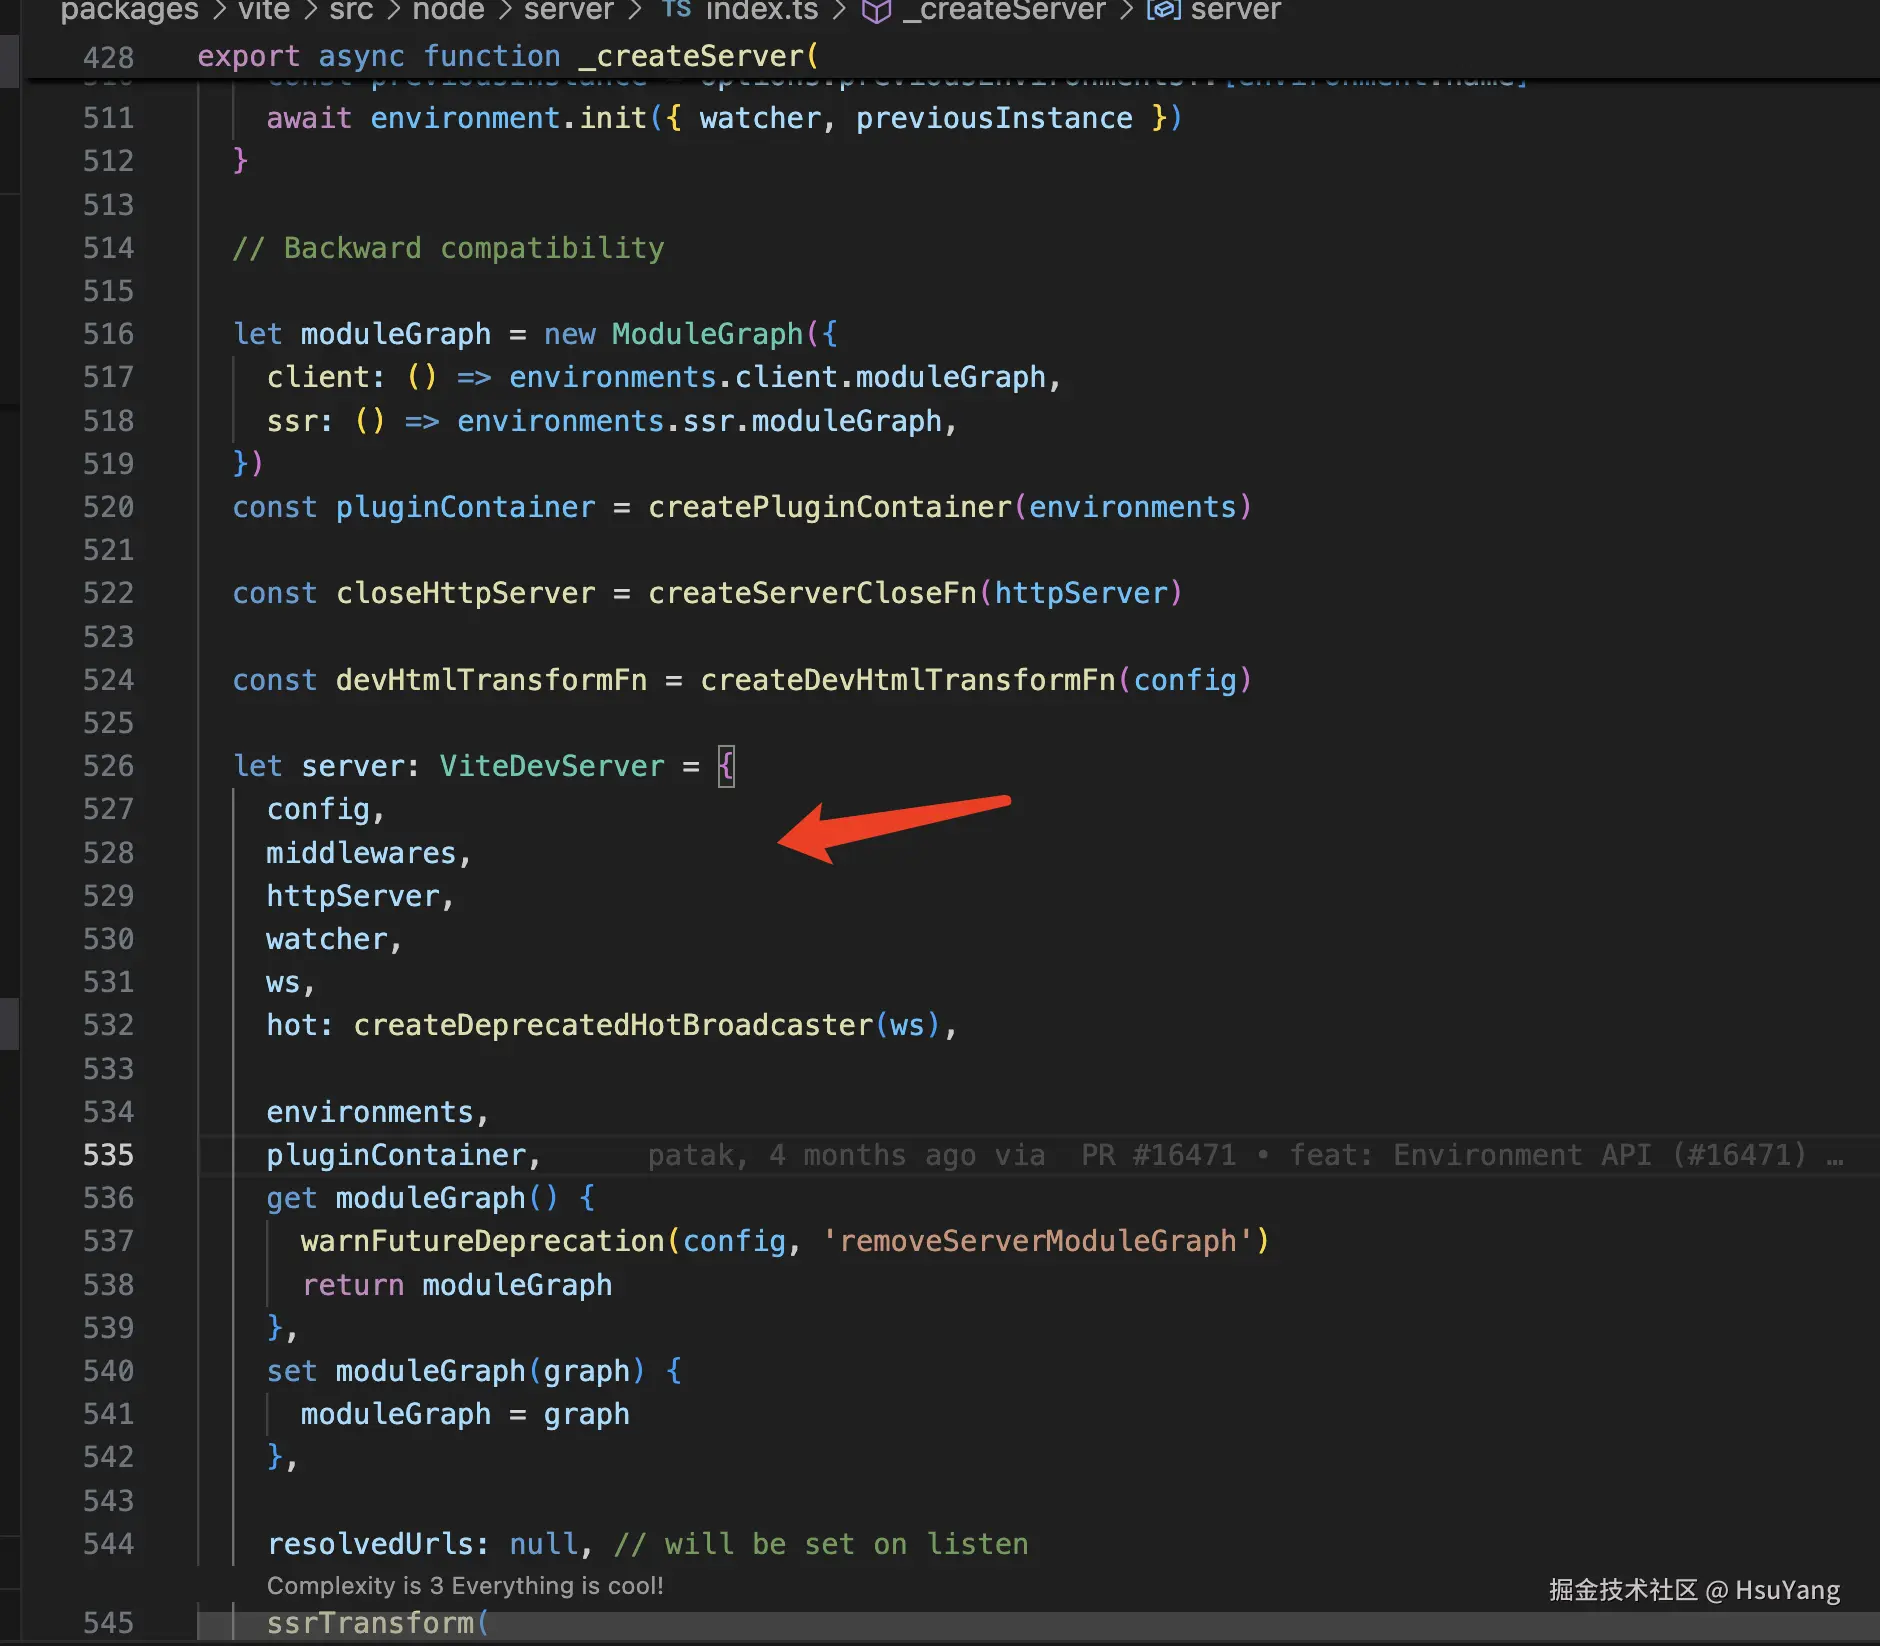
Task: Click the '// will be set on listen' comment
Action: tap(821, 1544)
